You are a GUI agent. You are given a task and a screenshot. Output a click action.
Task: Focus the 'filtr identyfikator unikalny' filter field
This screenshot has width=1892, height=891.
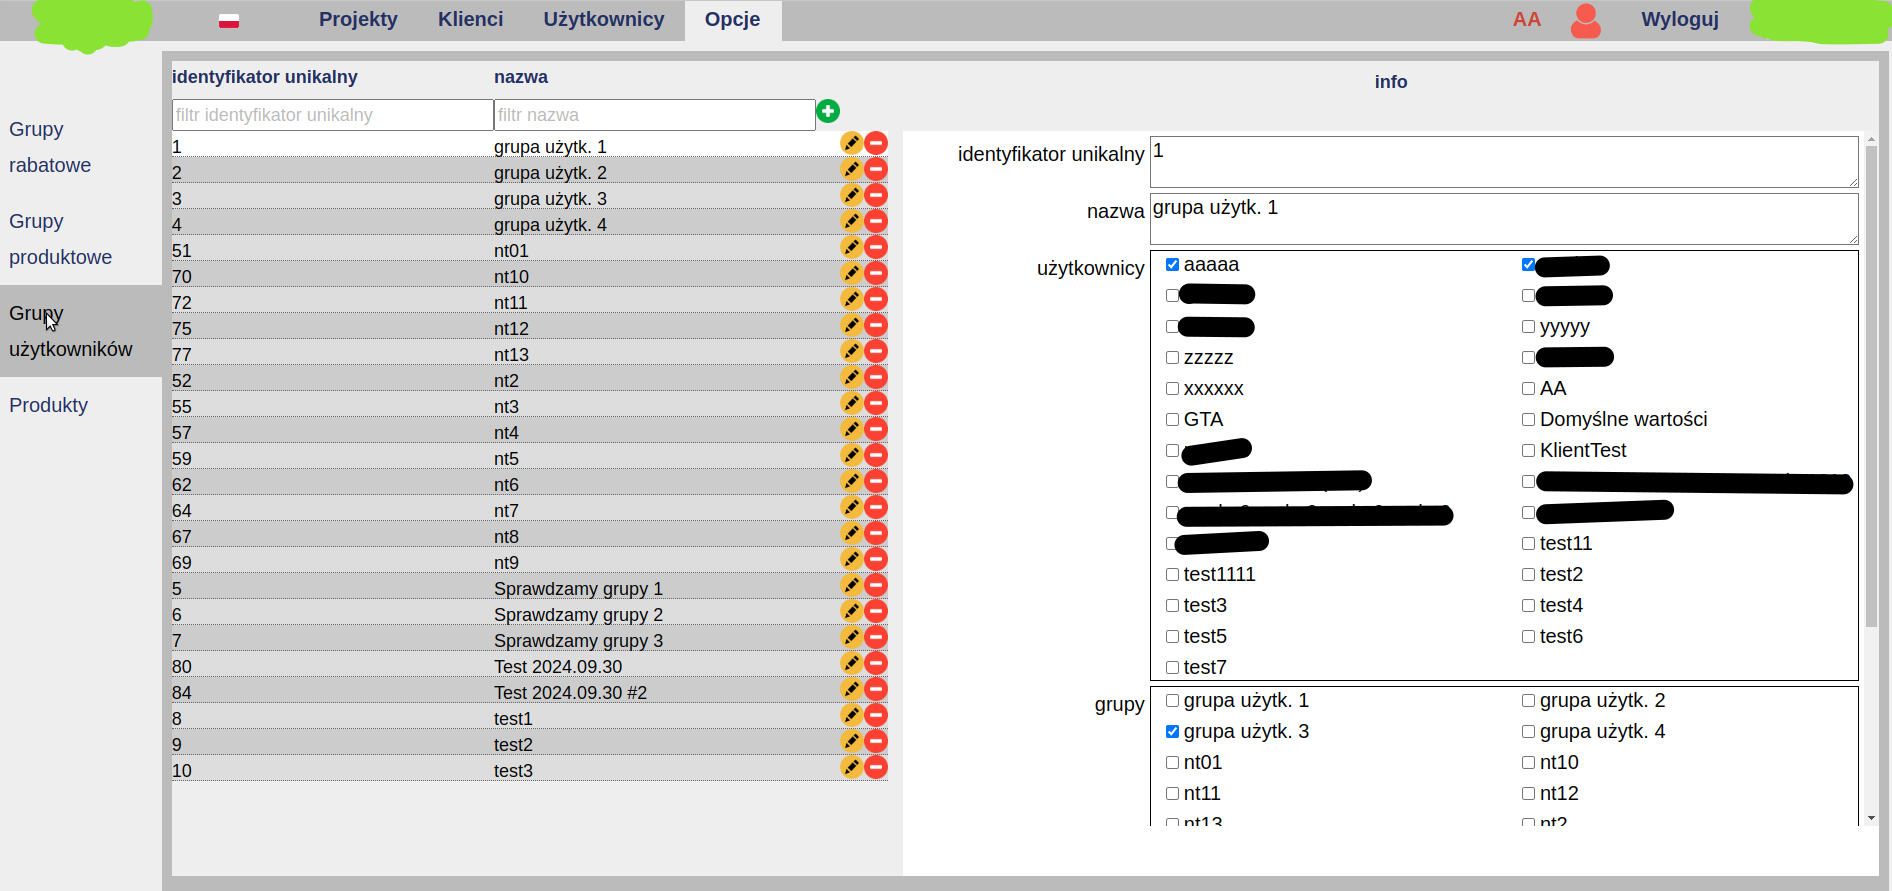333,115
